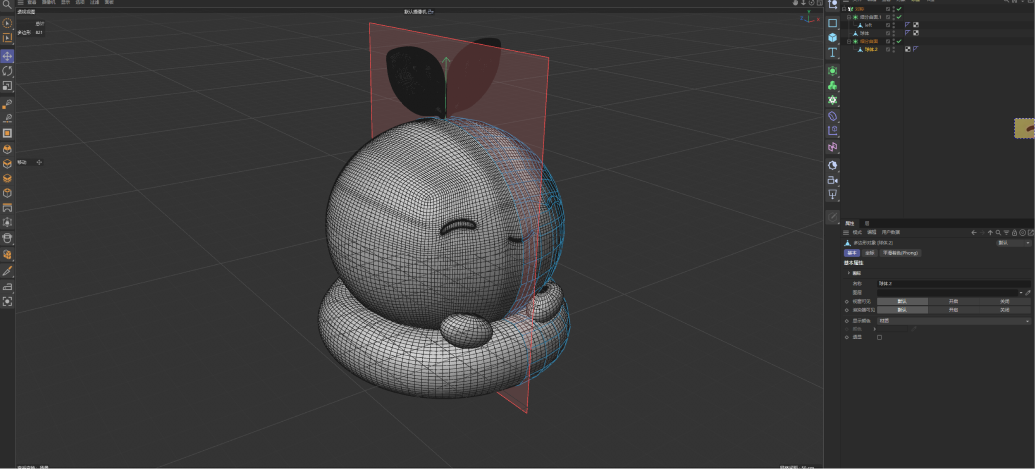Activate the Scale tool
The image size is (1035, 469).
(7, 86)
